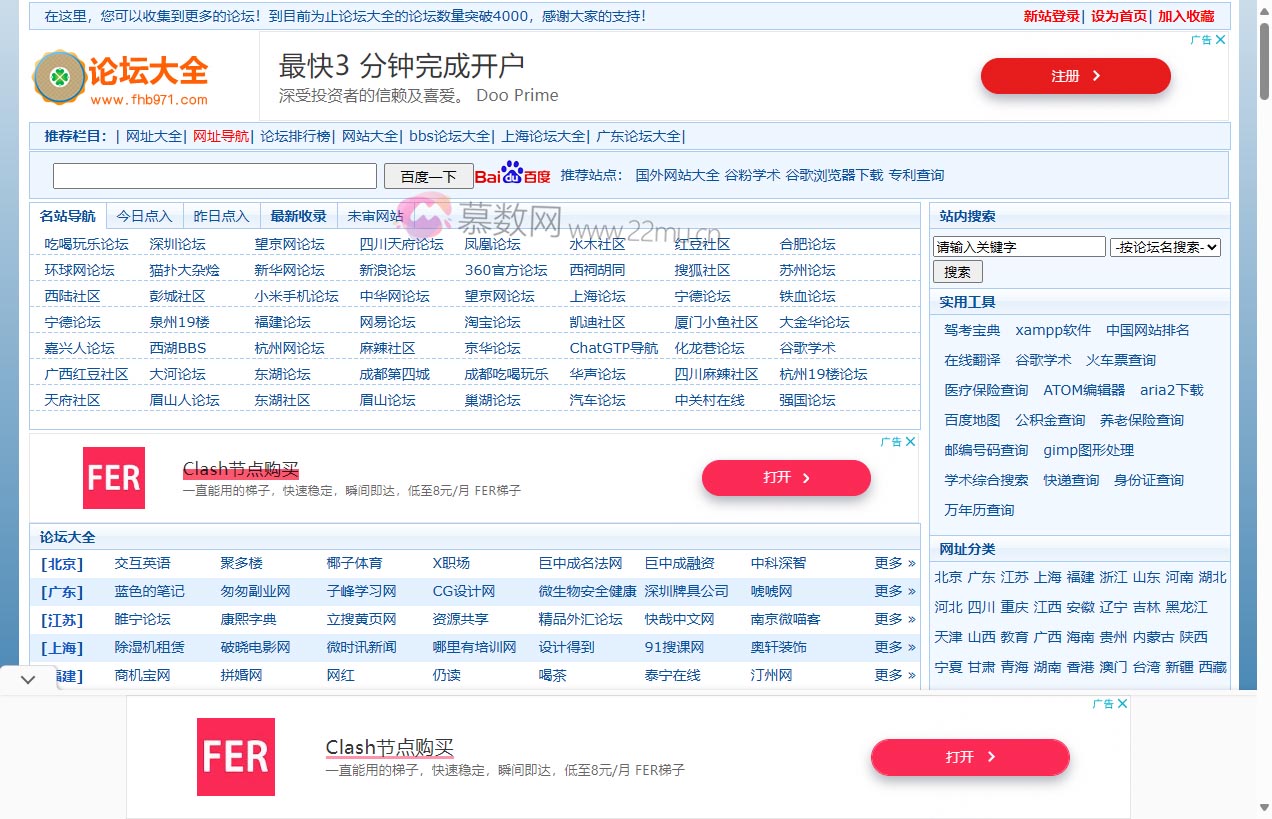Click the down chevron arrow at bottom left
The width and height of the screenshot is (1272, 819).
coord(28,679)
